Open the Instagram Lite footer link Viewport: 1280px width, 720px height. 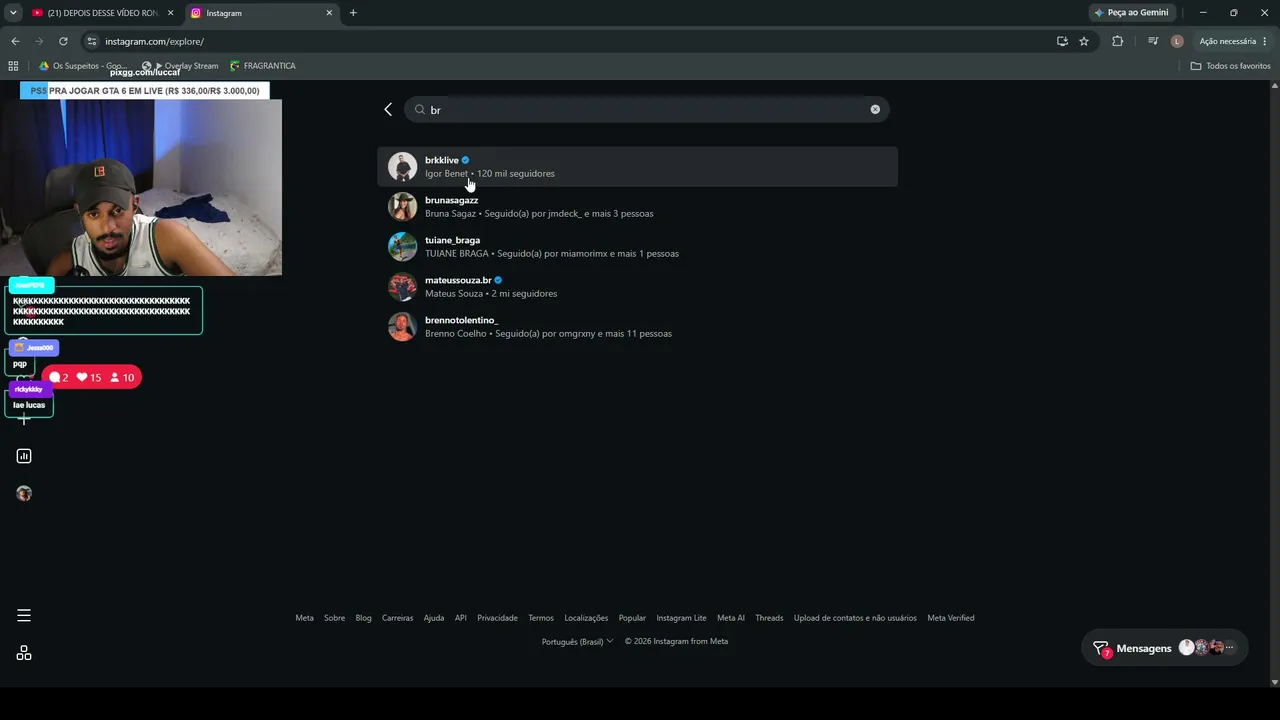tap(681, 618)
